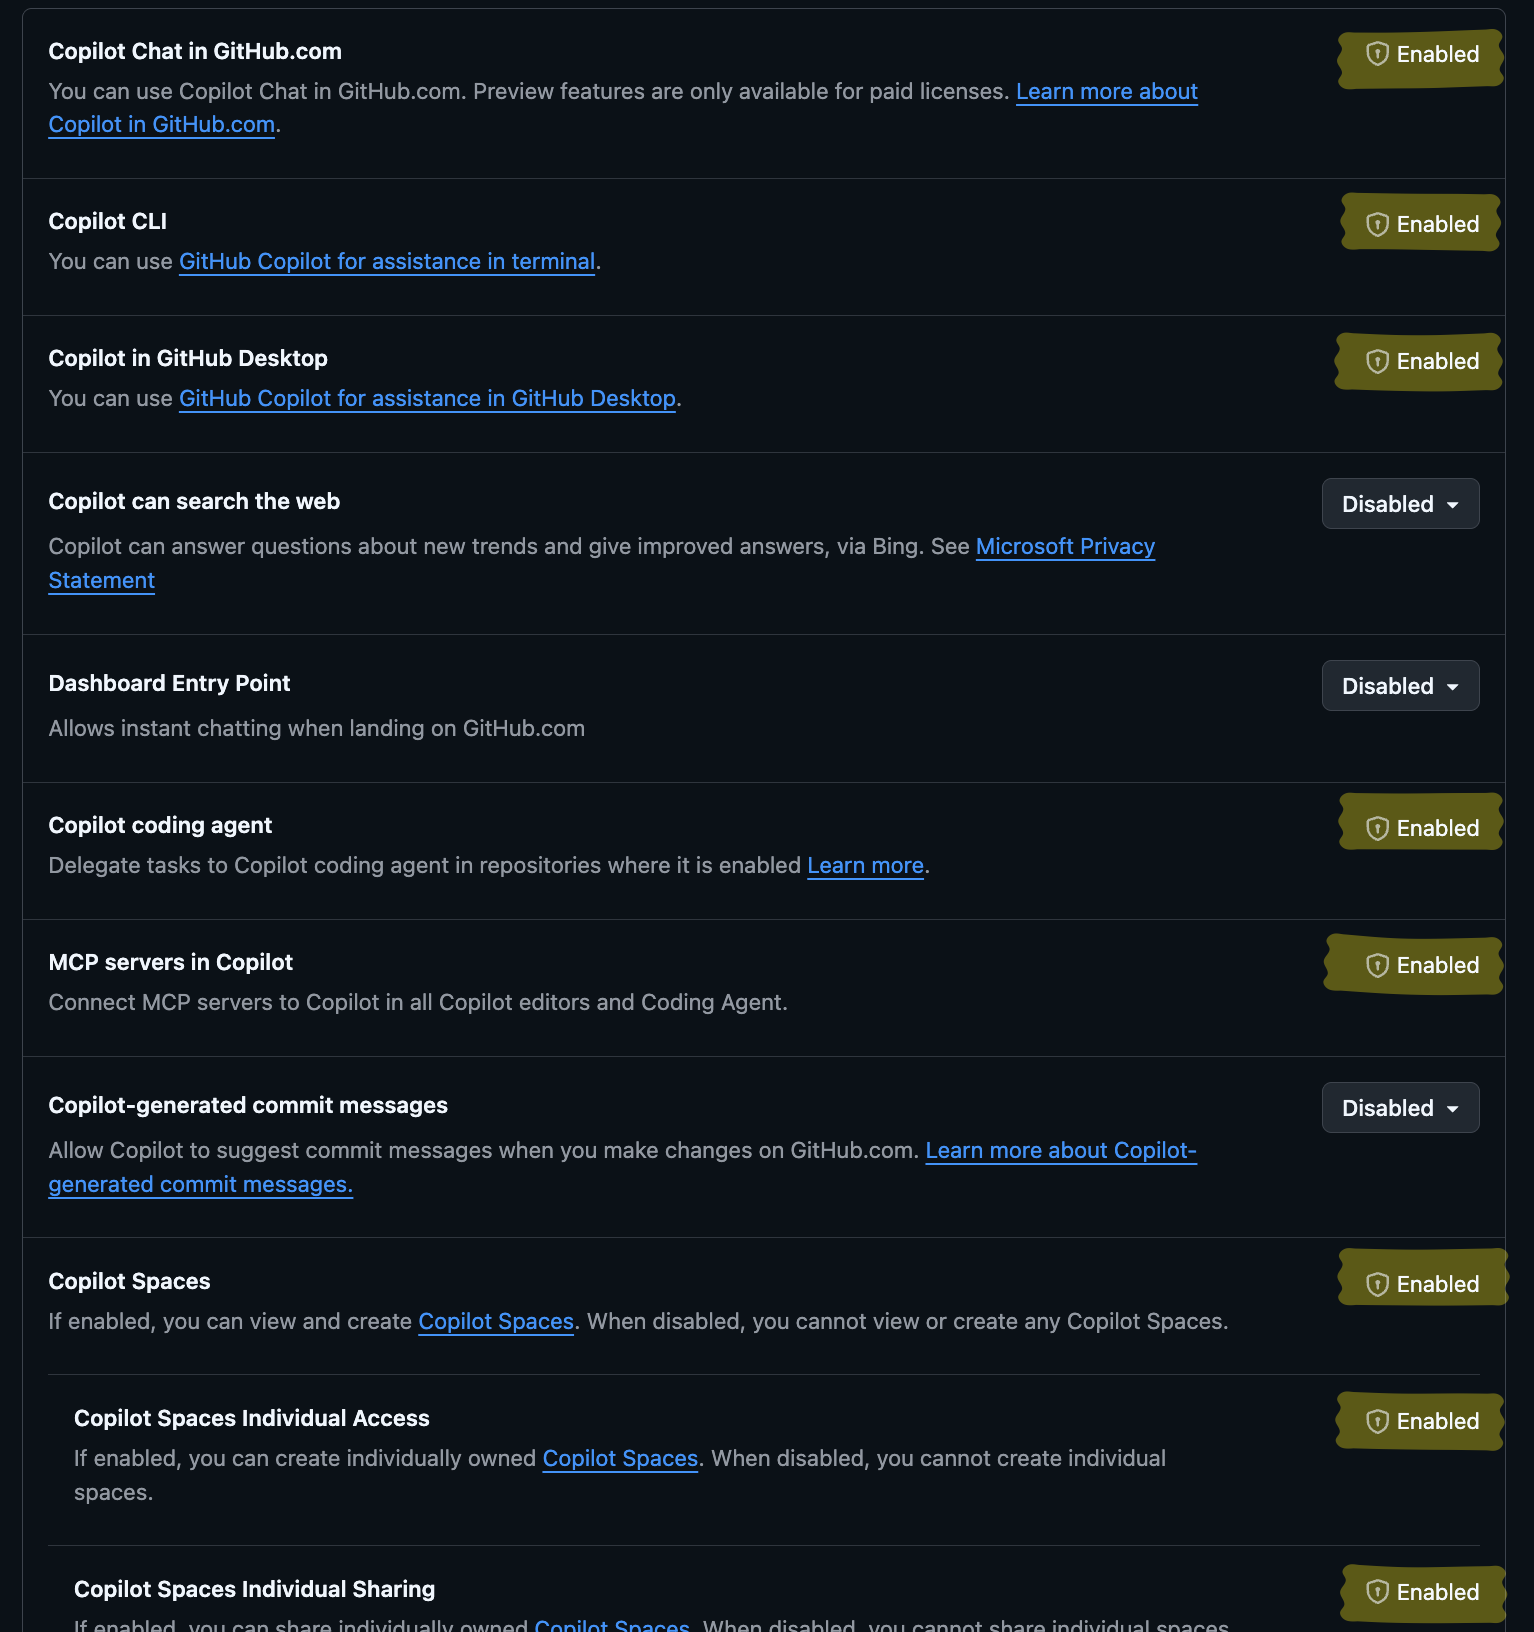This screenshot has height=1632, width=1534.
Task: Click shield icon for Copilot Spaces Individual Sharing
Action: [x=1377, y=1592]
